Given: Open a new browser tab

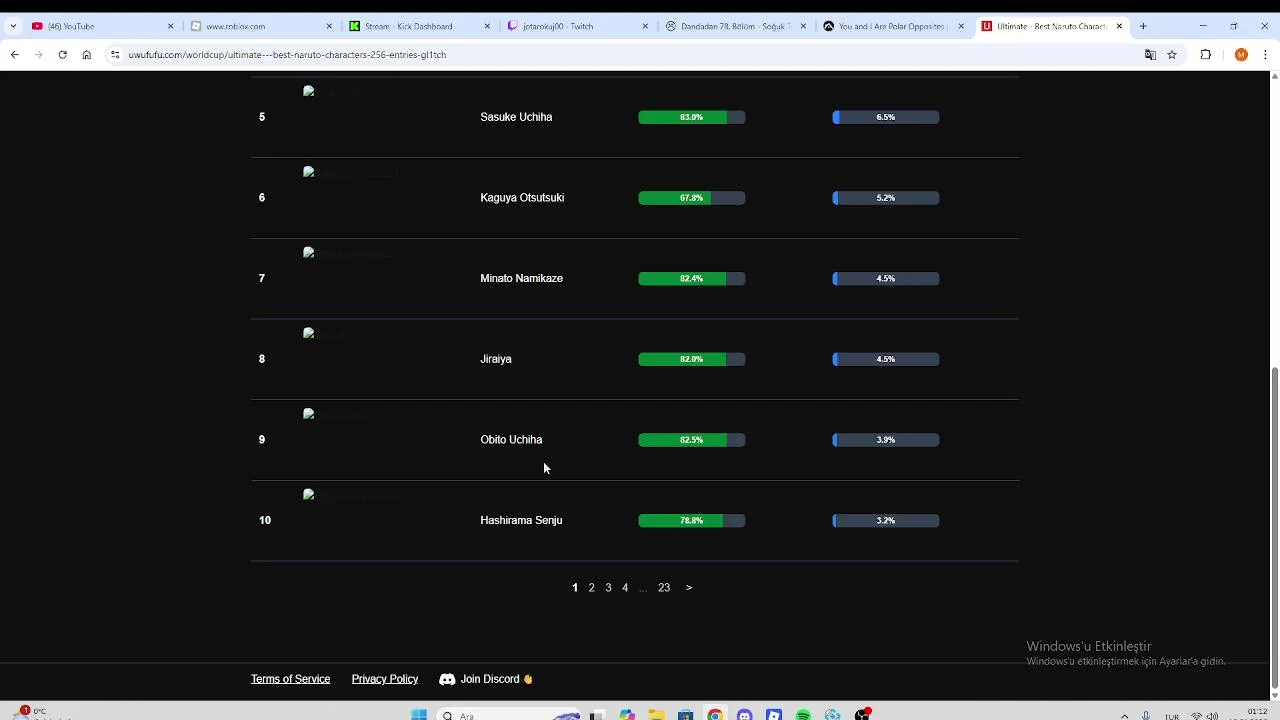Looking at the screenshot, I should pyautogui.click(x=1143, y=26).
